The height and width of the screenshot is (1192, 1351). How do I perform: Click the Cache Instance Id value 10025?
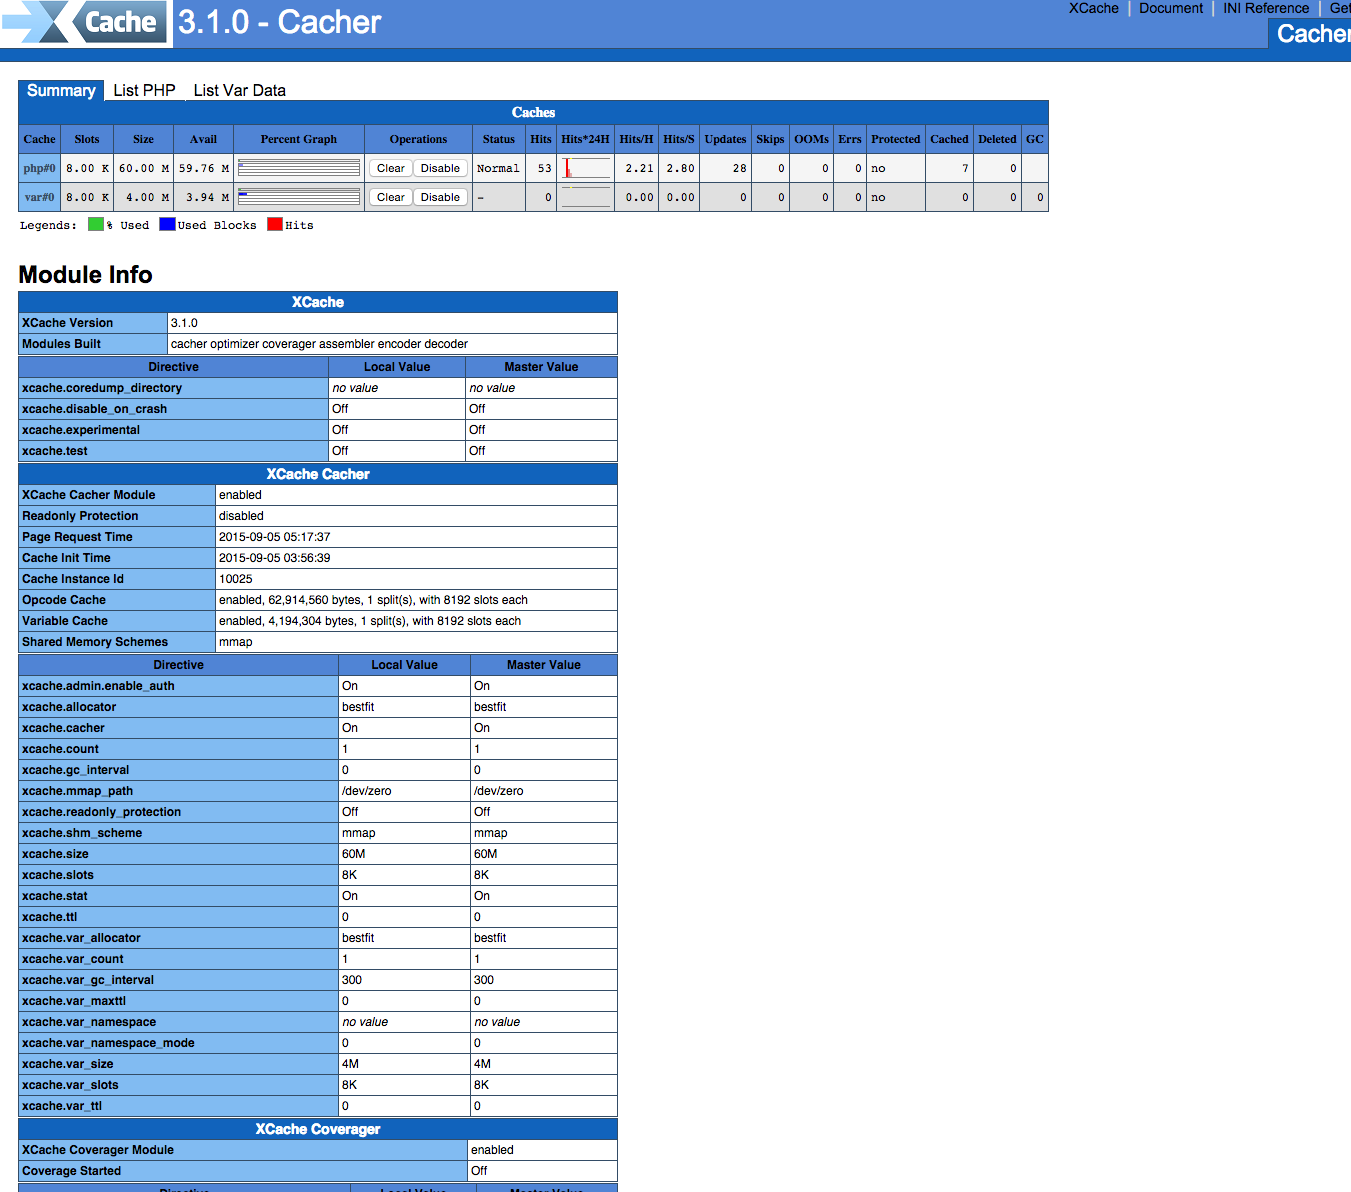[236, 579]
